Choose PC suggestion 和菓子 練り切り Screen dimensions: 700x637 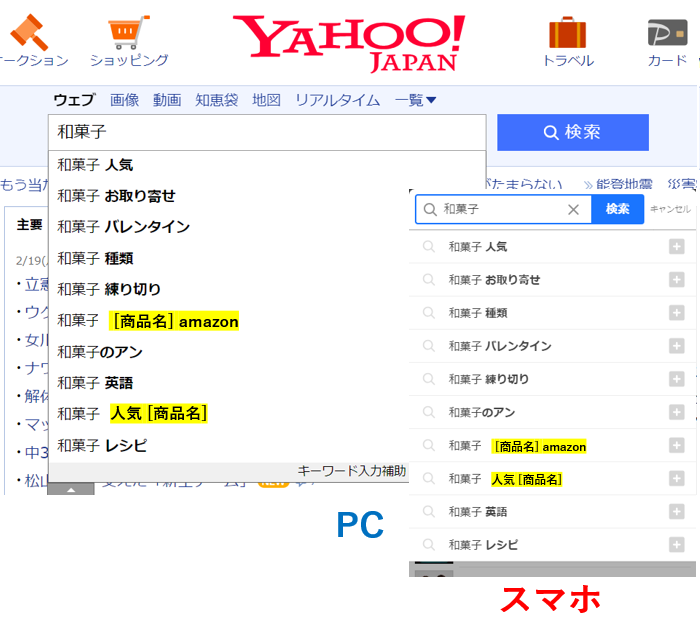click(109, 290)
